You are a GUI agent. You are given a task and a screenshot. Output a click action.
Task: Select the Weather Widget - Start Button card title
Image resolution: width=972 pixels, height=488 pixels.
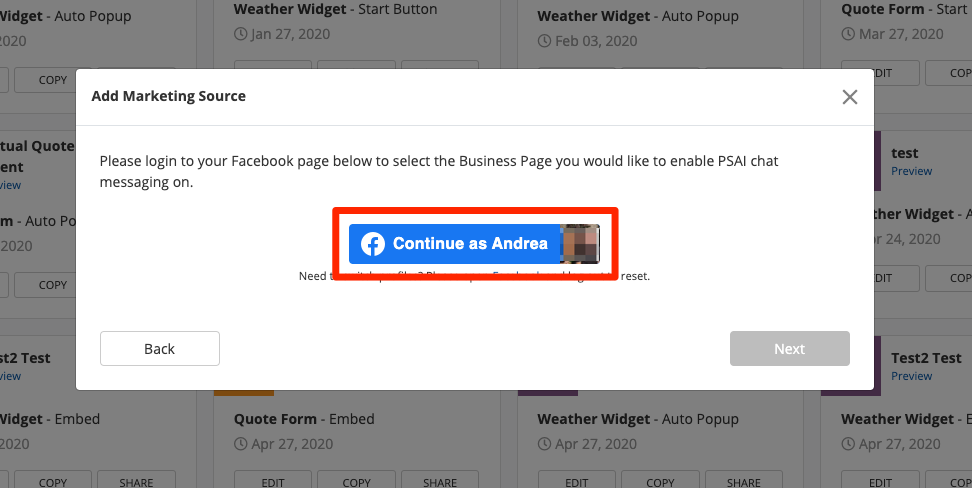(335, 9)
